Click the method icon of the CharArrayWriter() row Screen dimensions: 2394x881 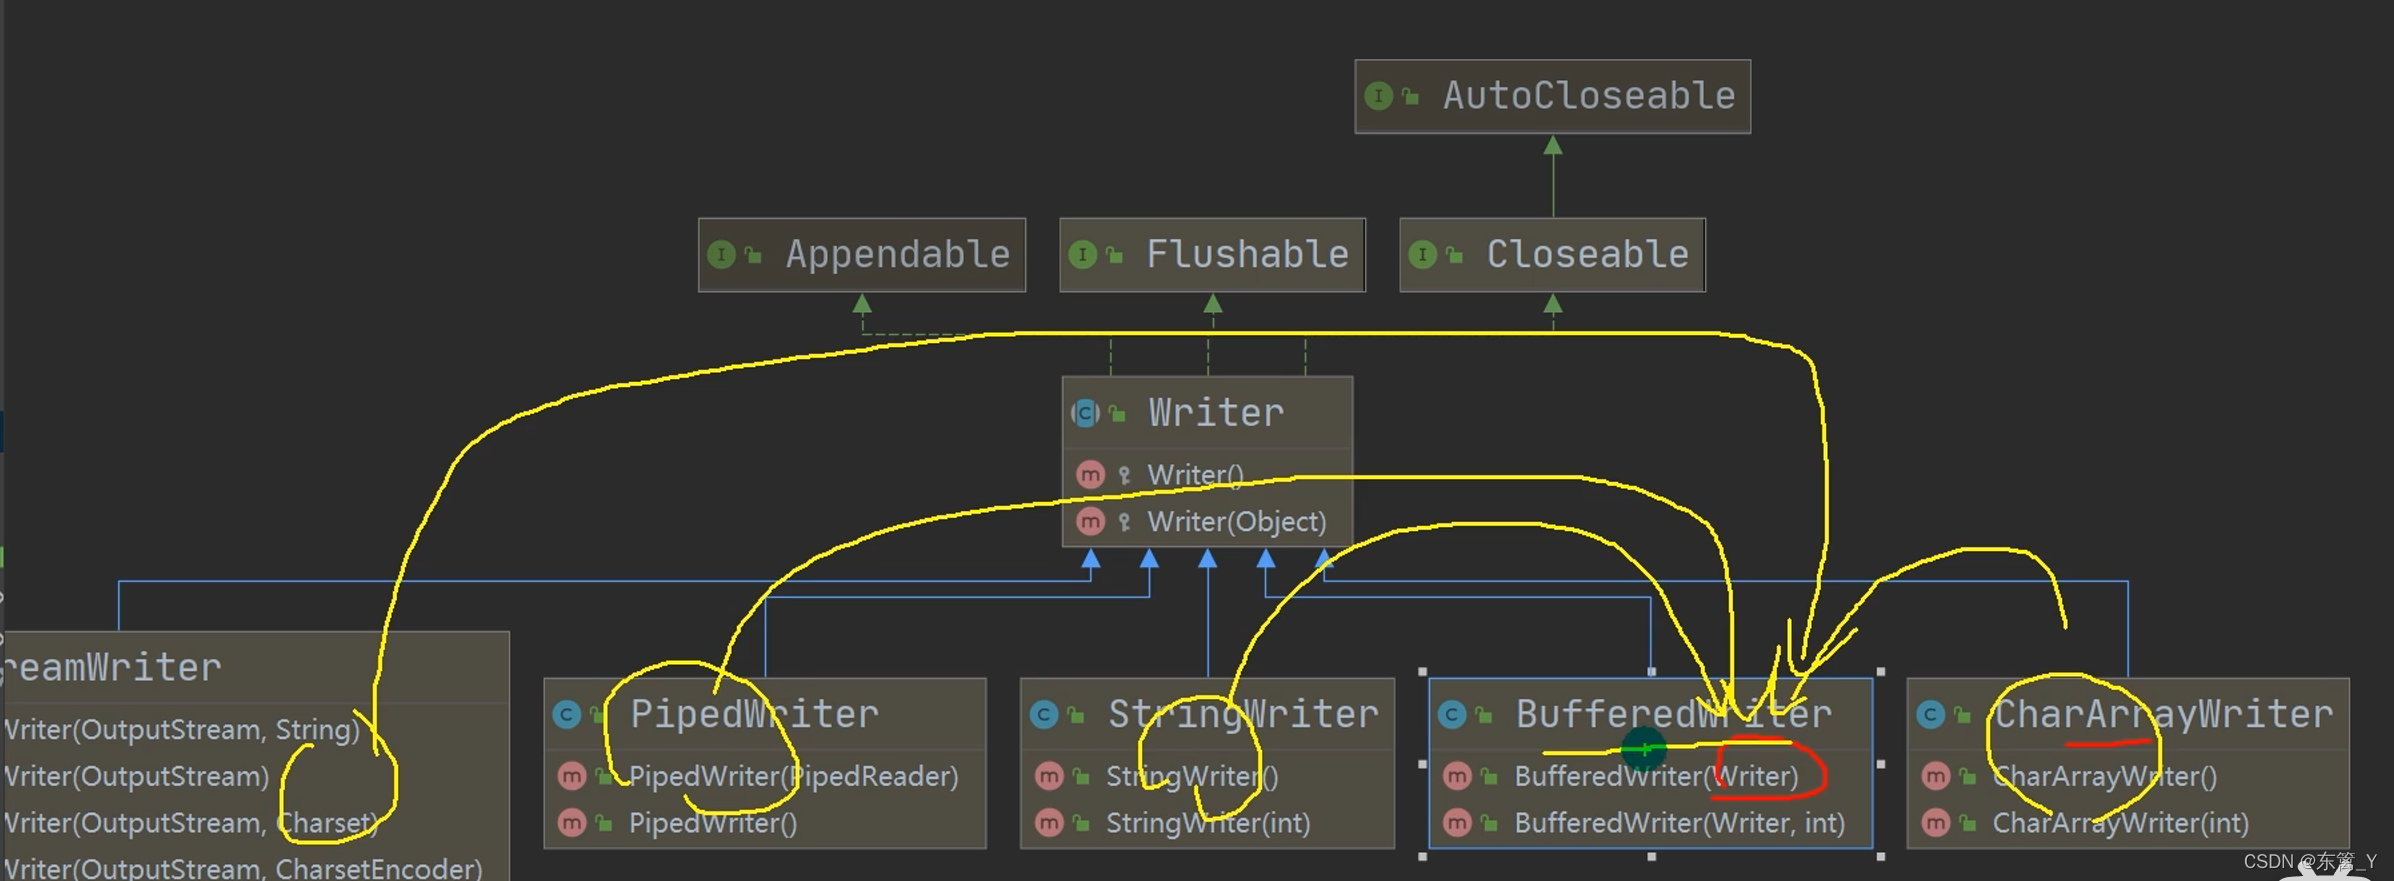pyautogui.click(x=1936, y=776)
